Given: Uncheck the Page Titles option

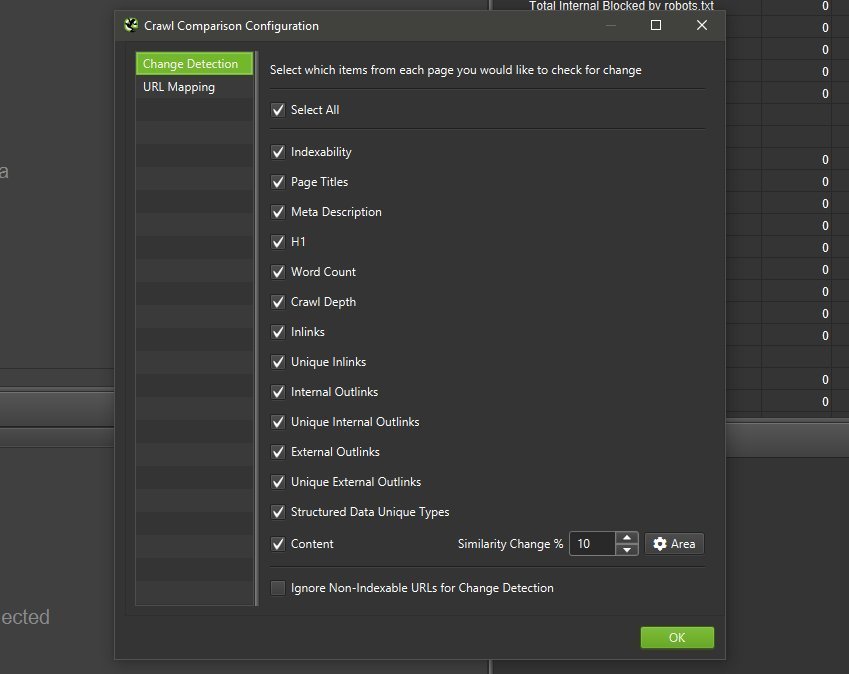Looking at the screenshot, I should pos(277,181).
